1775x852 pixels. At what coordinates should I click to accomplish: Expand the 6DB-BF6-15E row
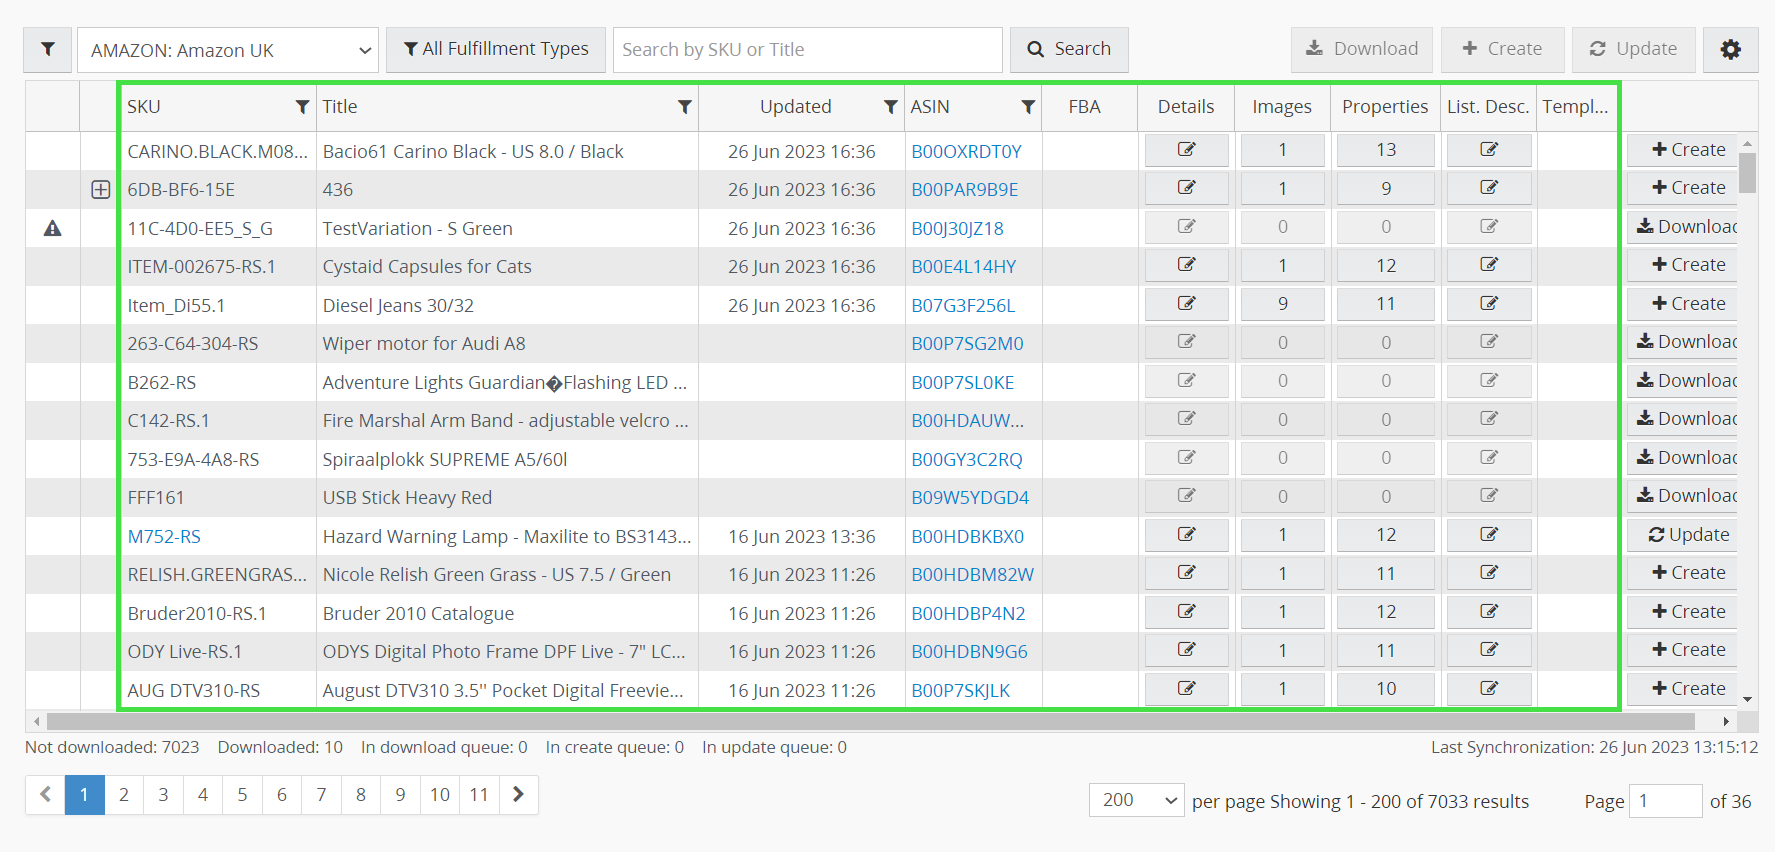coord(100,190)
